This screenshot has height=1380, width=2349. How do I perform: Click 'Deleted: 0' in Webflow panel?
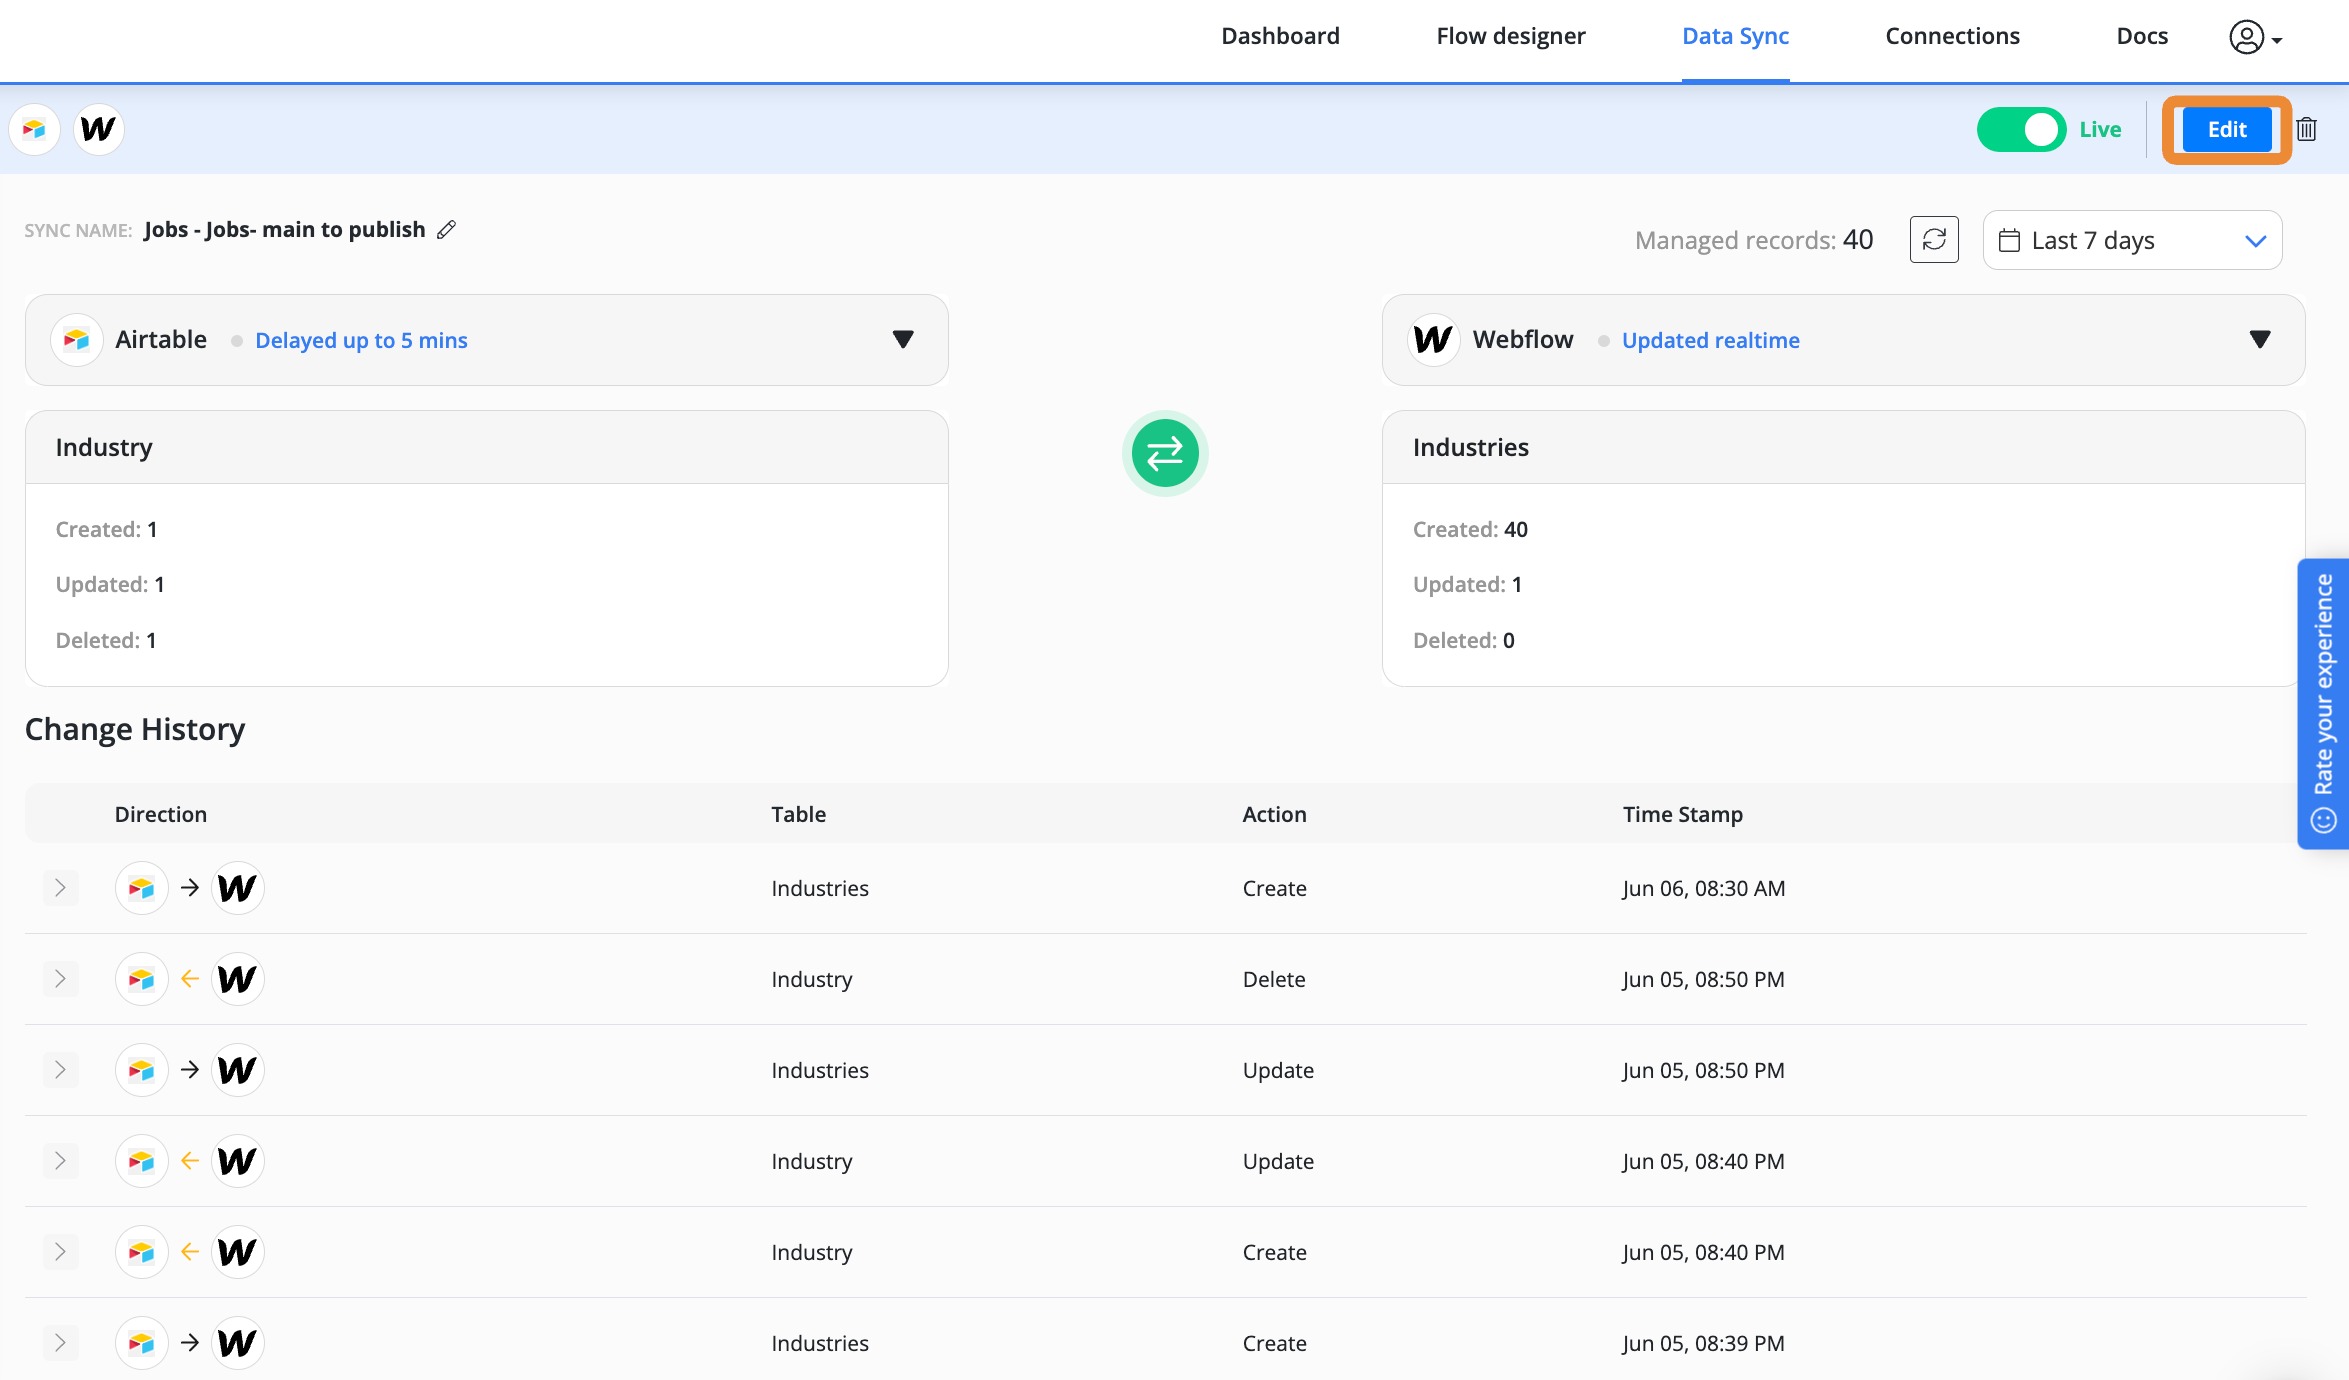click(1463, 640)
